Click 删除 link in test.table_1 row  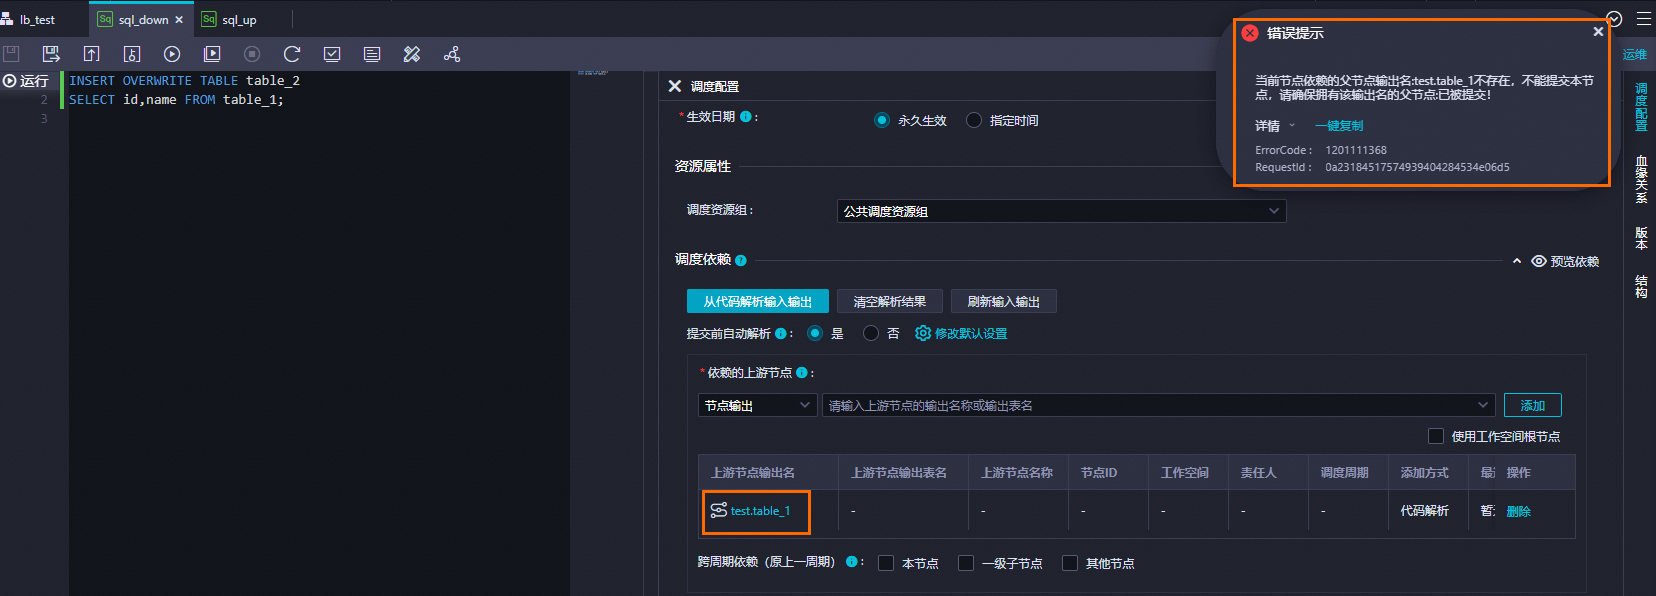pos(1519,511)
